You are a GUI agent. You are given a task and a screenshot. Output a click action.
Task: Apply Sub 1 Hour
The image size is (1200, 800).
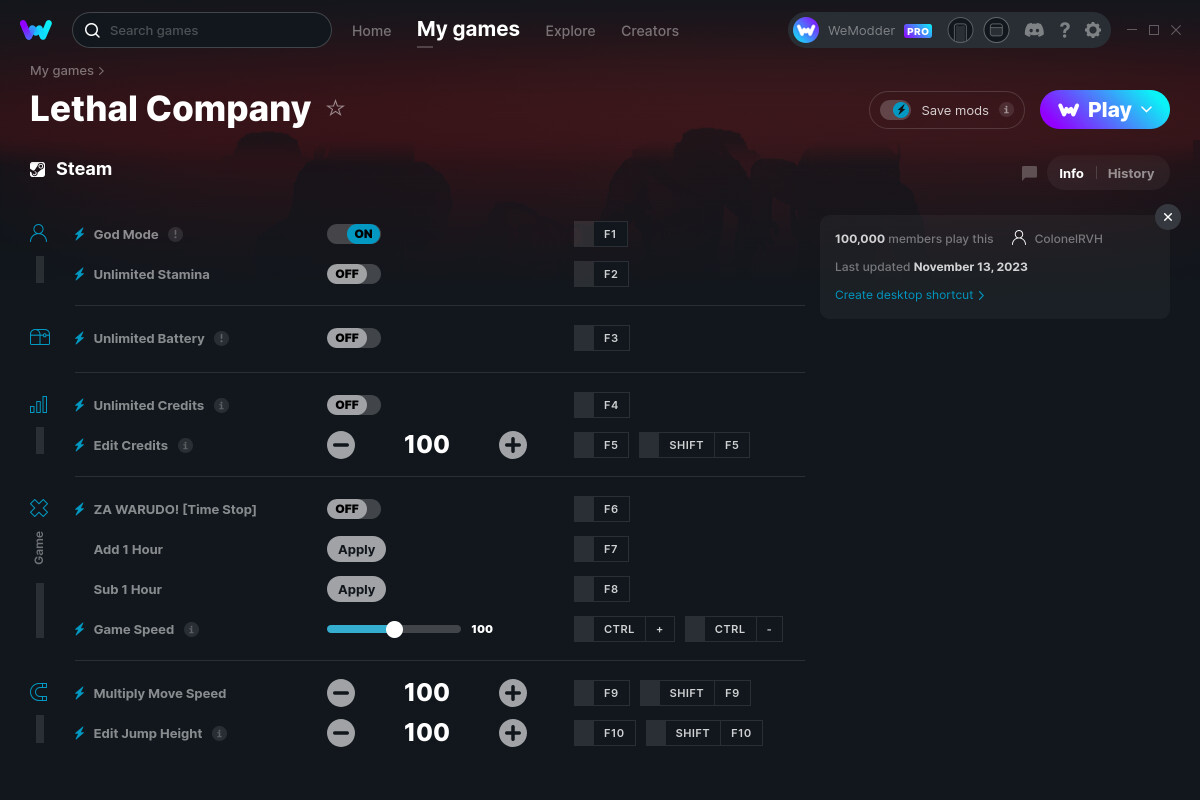coord(356,589)
